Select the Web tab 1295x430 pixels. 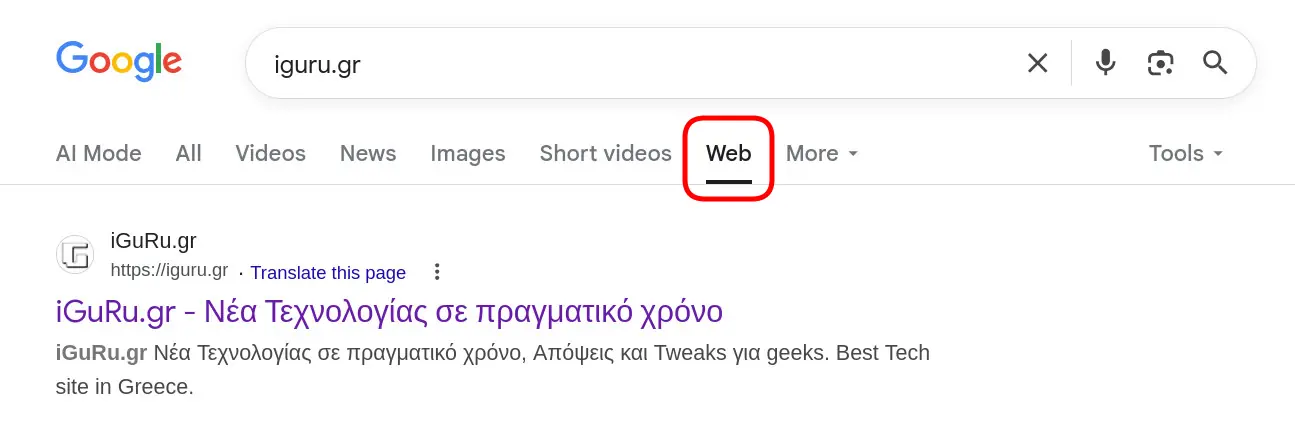(x=729, y=155)
